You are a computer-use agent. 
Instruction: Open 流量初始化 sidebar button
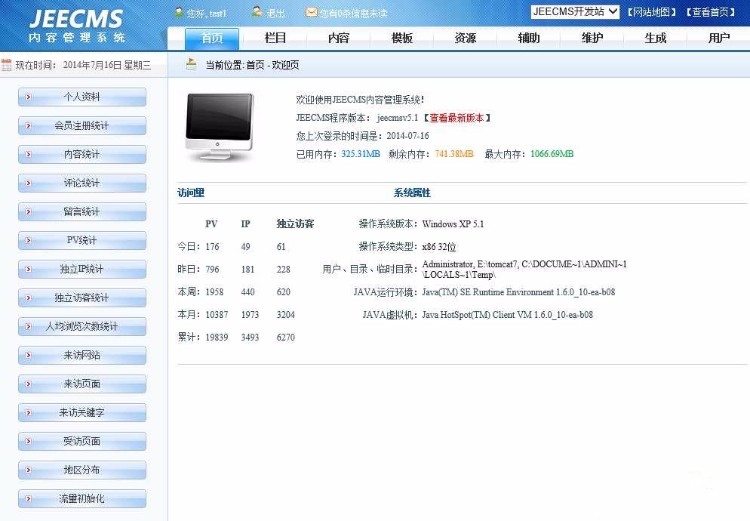click(x=82, y=499)
